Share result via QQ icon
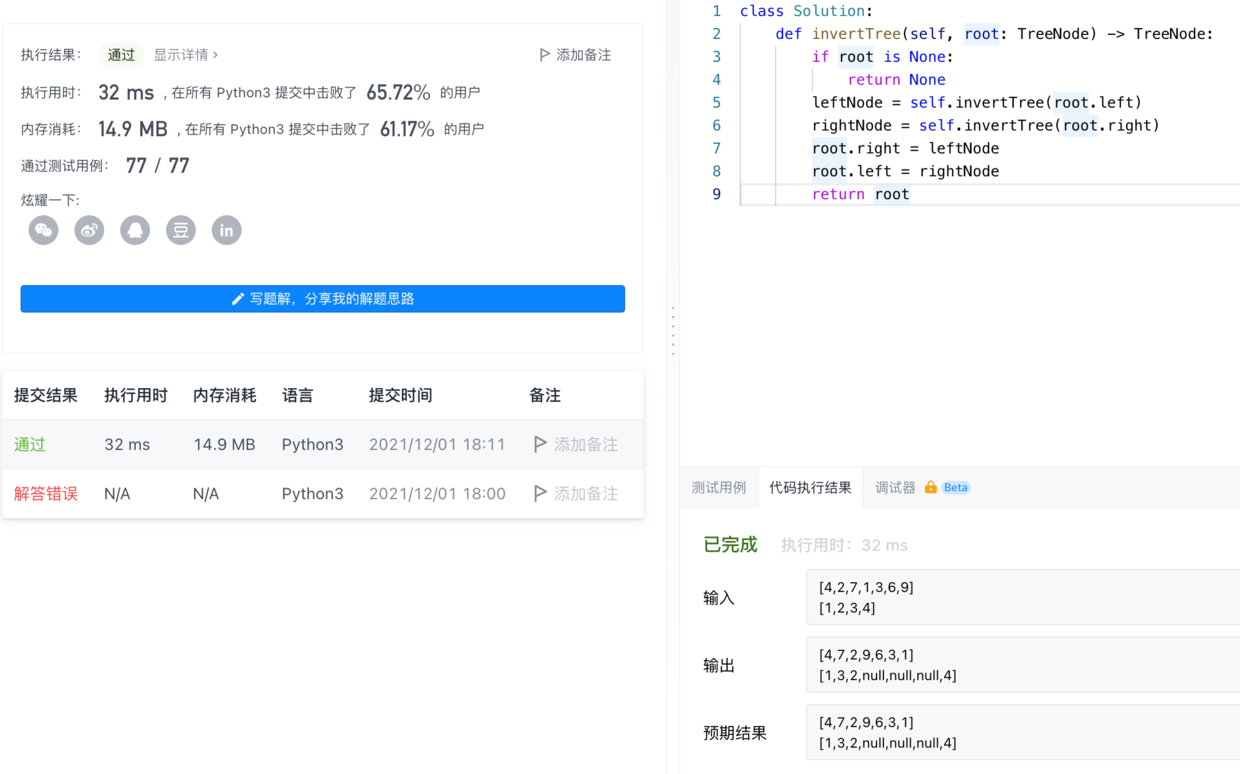This screenshot has width=1240, height=774. click(x=135, y=230)
